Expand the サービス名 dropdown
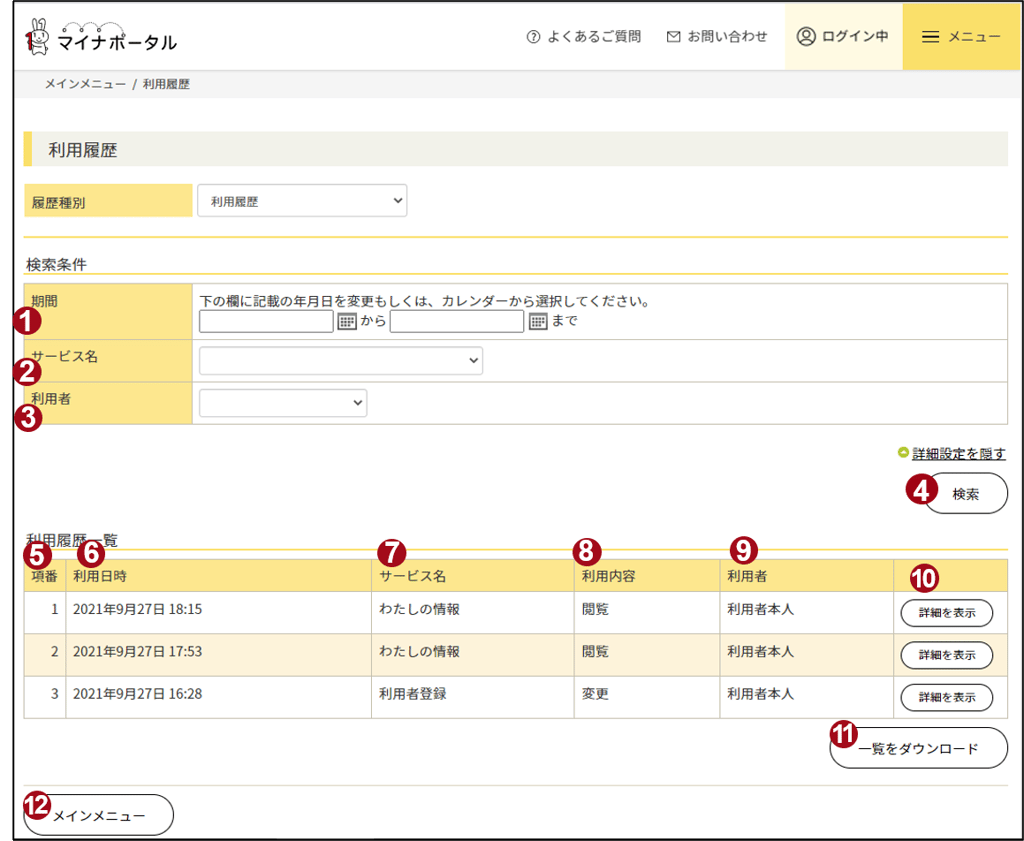Image resolution: width=1024 pixels, height=841 pixels. (x=340, y=361)
